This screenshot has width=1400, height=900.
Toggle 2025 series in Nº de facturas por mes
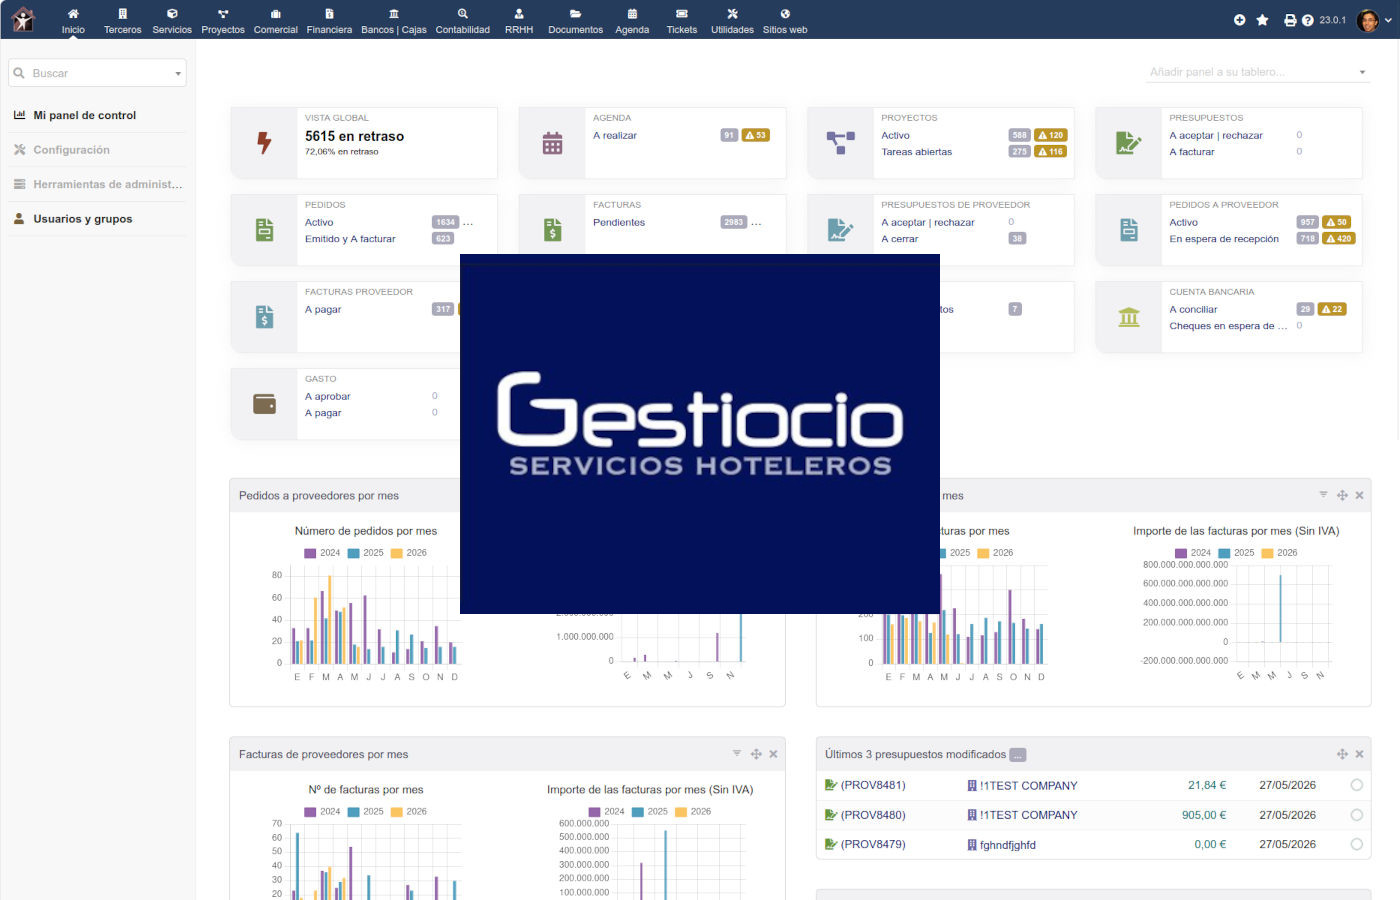pyautogui.click(x=365, y=812)
